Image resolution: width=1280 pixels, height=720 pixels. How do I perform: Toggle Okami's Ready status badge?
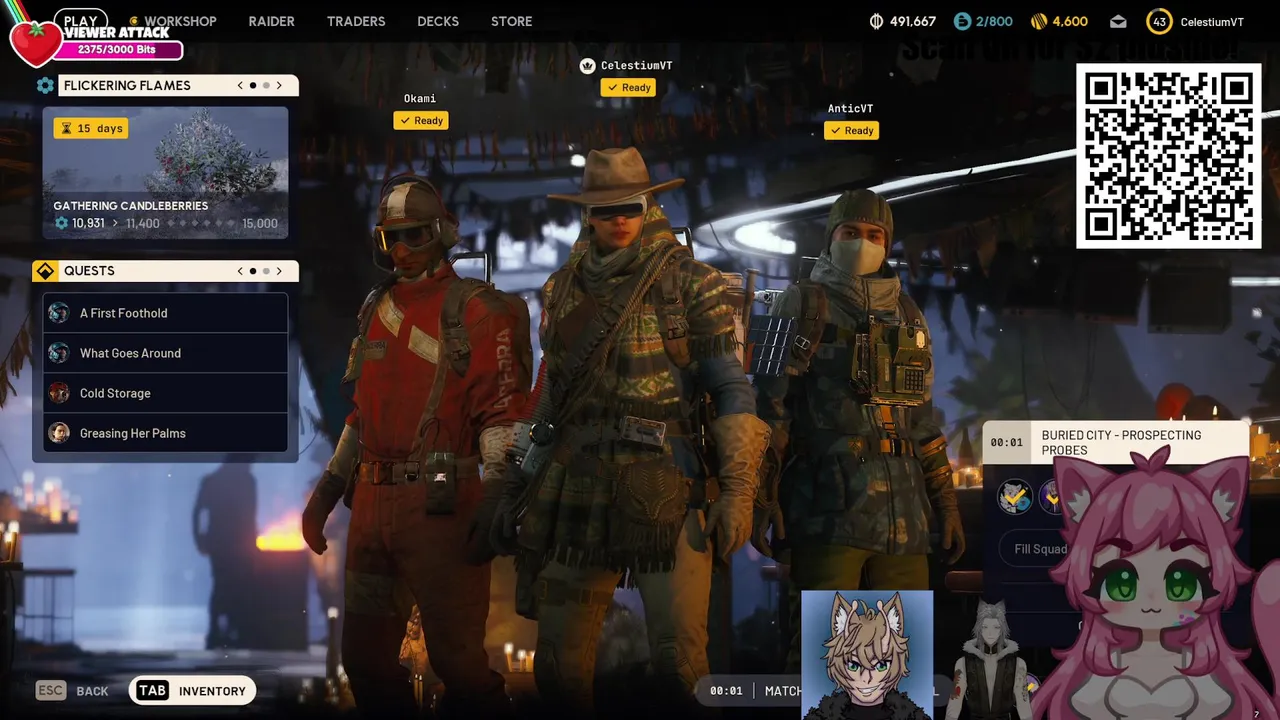point(420,120)
